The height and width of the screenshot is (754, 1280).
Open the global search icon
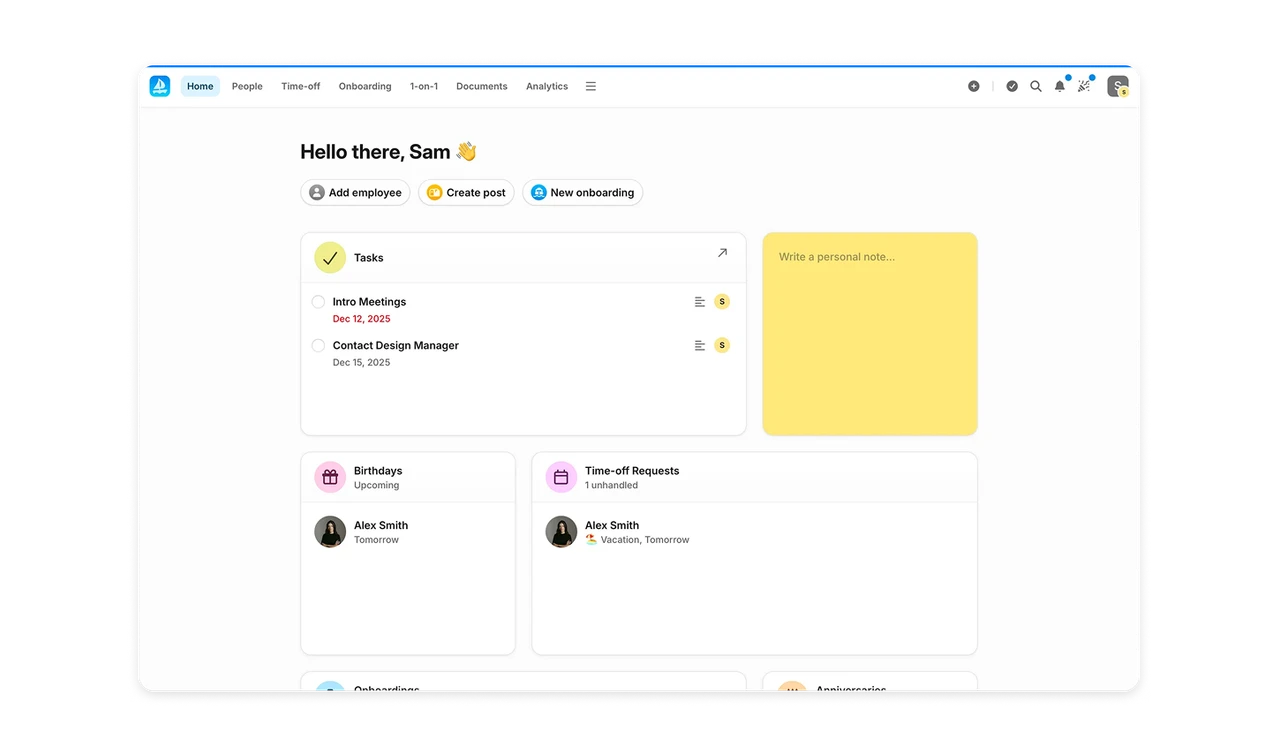pyautogui.click(x=1036, y=86)
